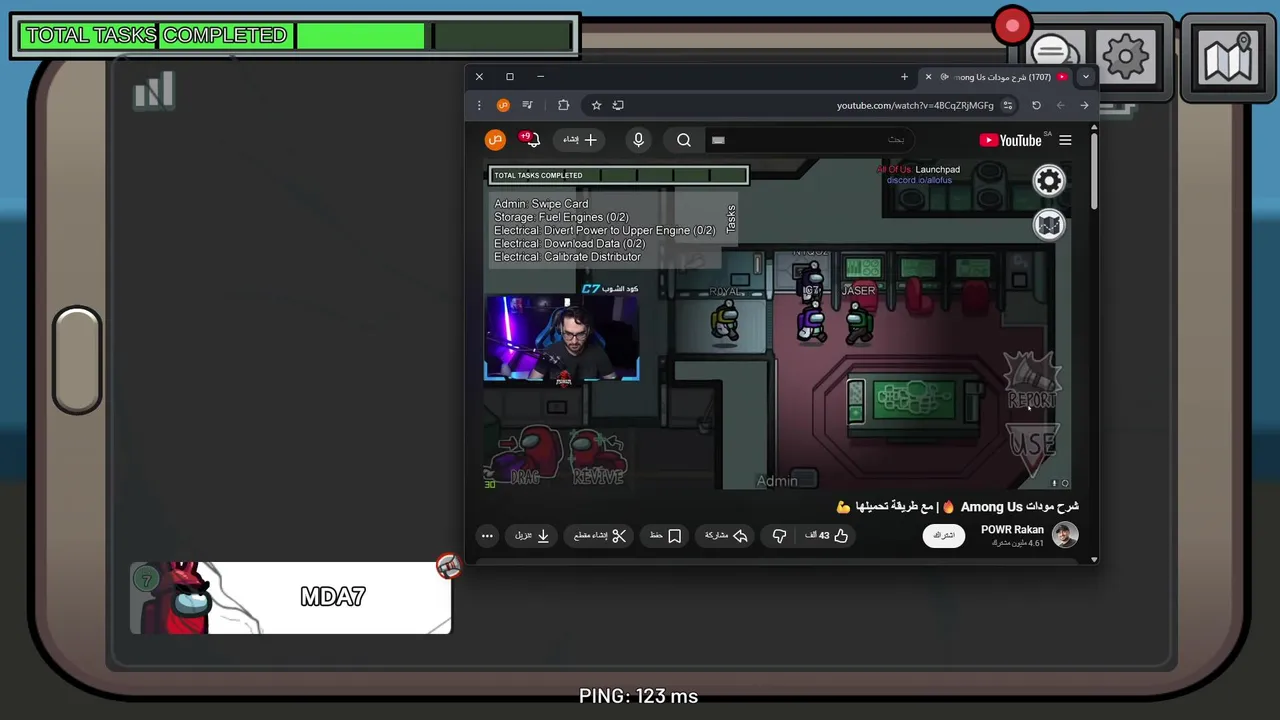Click the YouTube search magnifier button

684,140
